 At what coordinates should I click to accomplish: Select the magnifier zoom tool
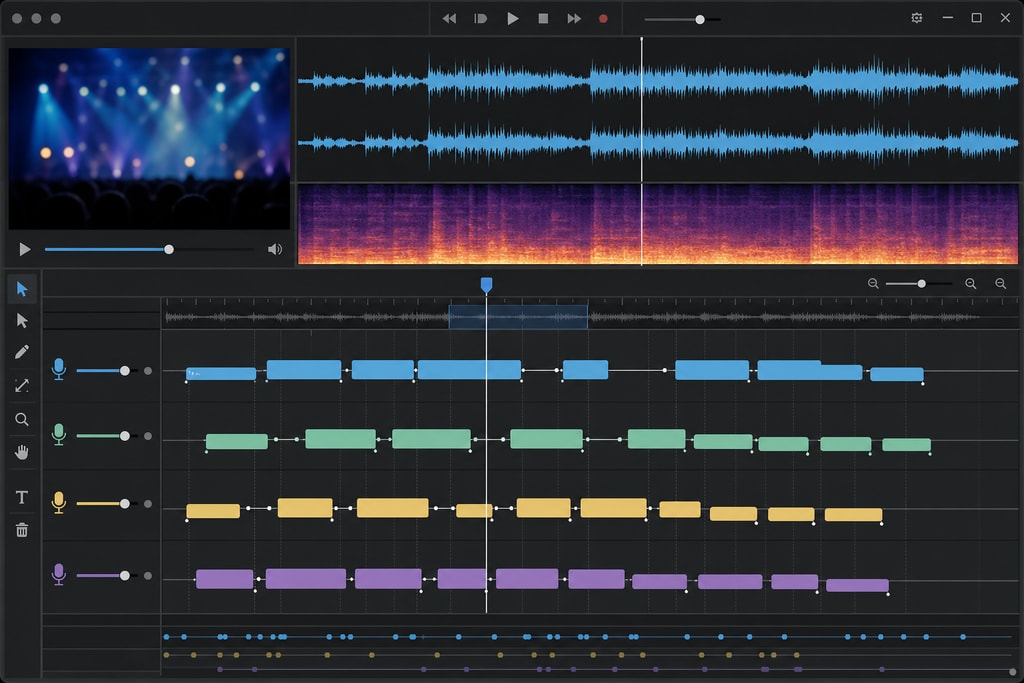click(22, 419)
